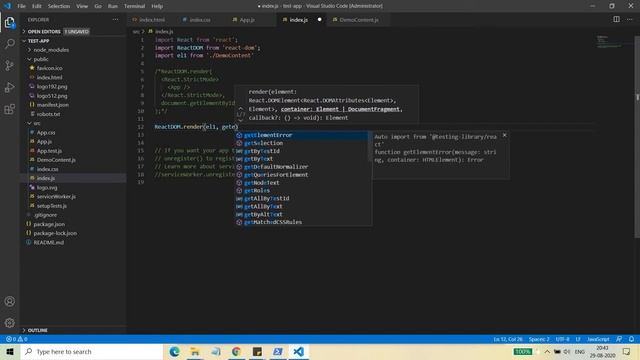Screen dimensions: 640x360
Task: Open the Accounts icon in activity bar
Action: (10, 301)
